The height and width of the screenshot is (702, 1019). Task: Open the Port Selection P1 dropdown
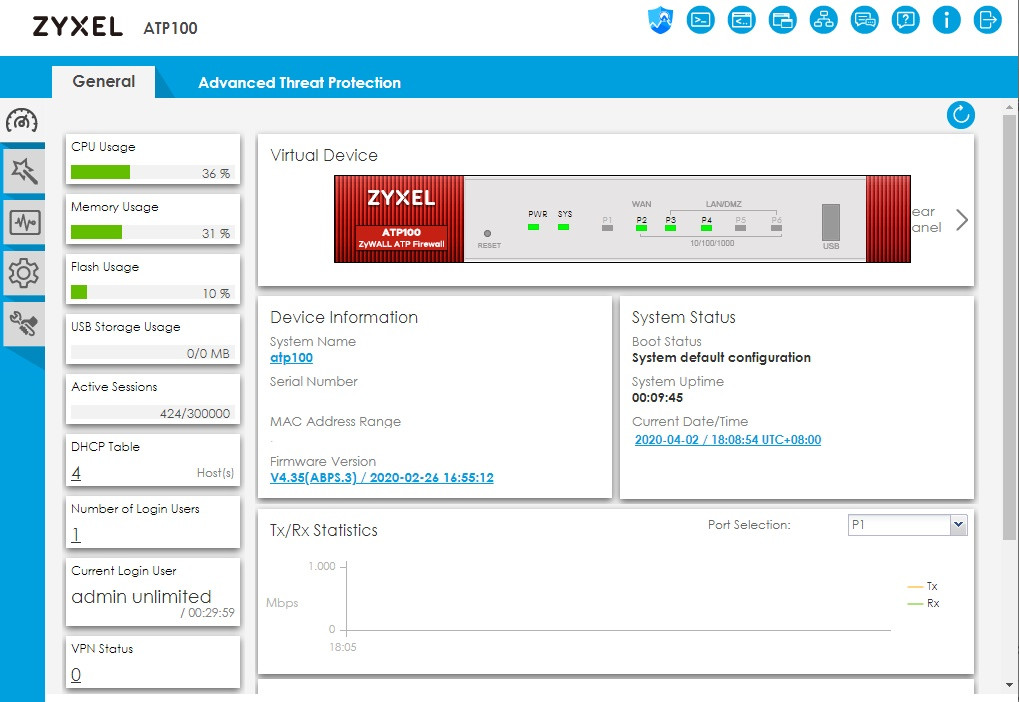coord(907,525)
